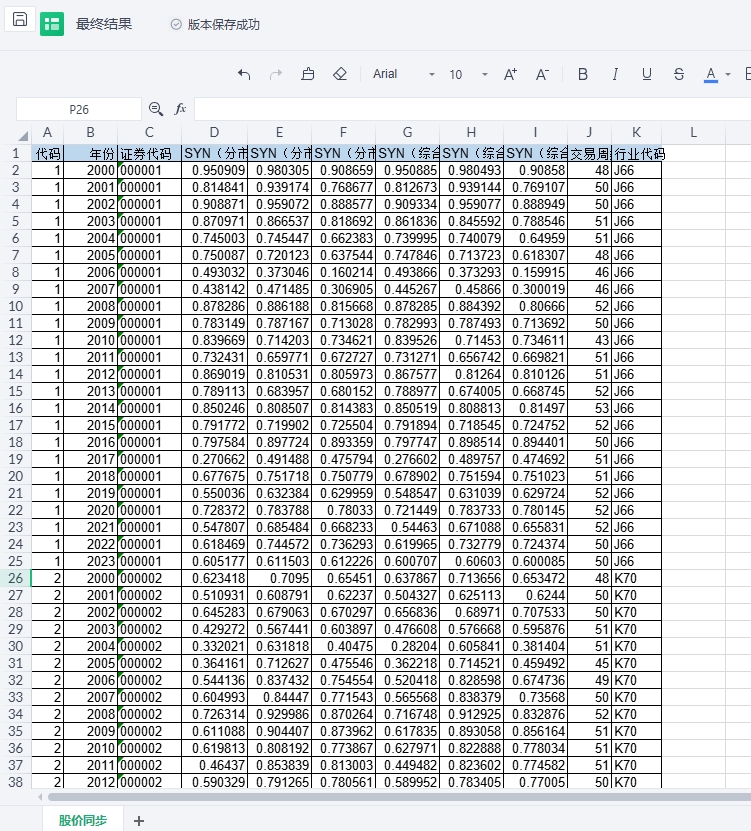This screenshot has width=751, height=831.
Task: Click the 版本保存成功 status message
Action: click(x=215, y=24)
